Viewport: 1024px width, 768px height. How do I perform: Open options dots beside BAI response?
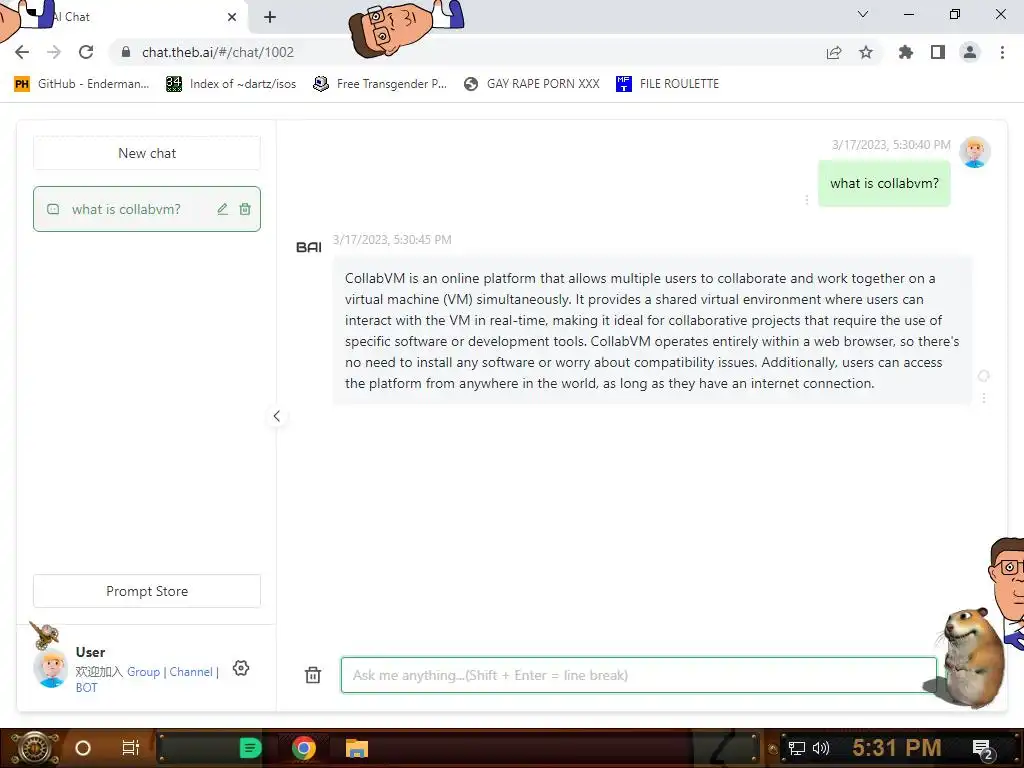point(984,398)
